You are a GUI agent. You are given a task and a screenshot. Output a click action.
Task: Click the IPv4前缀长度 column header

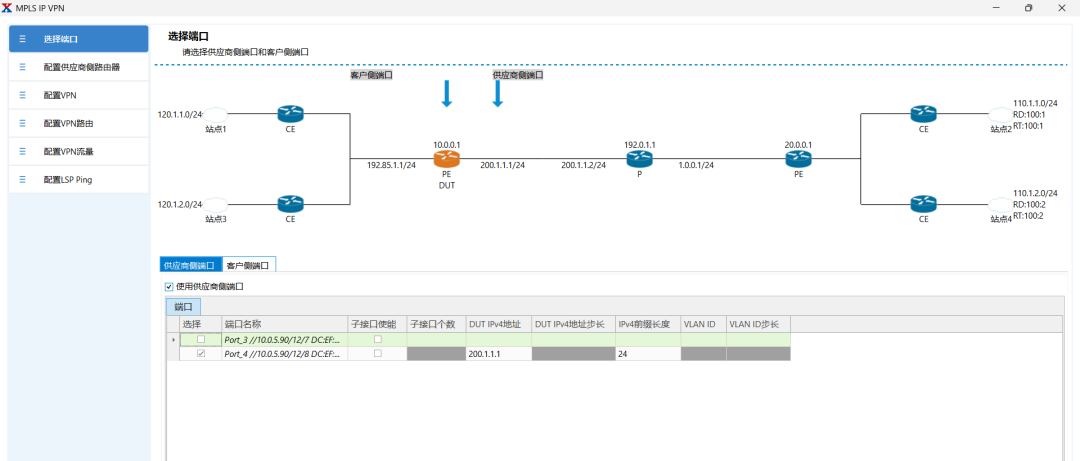coord(646,324)
